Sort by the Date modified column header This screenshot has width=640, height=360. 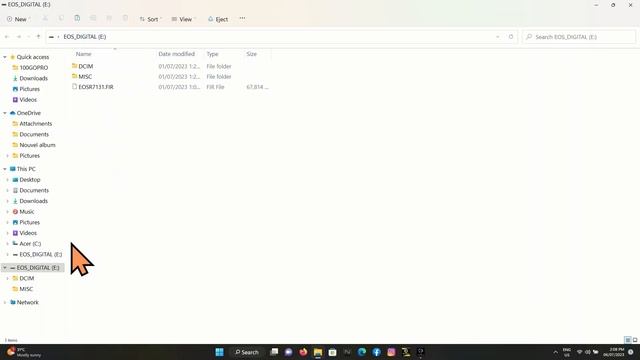176,54
